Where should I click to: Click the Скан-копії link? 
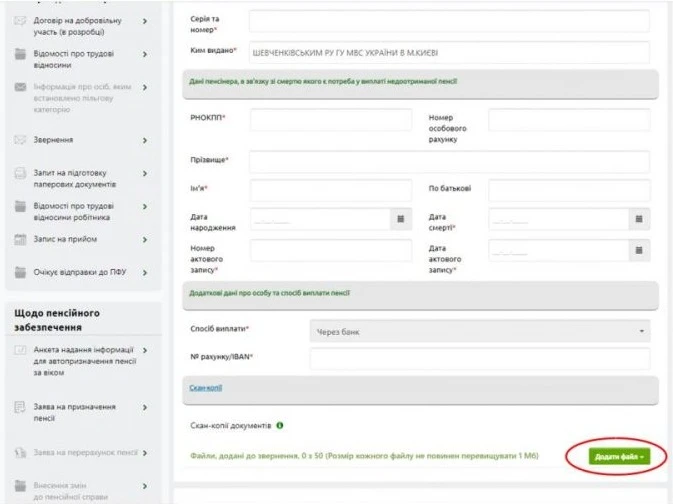(x=205, y=388)
